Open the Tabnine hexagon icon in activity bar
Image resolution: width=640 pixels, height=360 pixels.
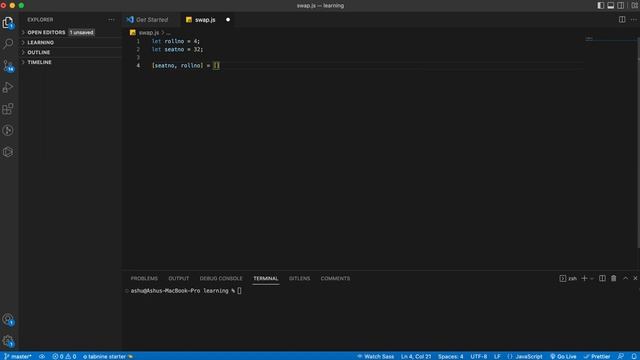[x=8, y=152]
